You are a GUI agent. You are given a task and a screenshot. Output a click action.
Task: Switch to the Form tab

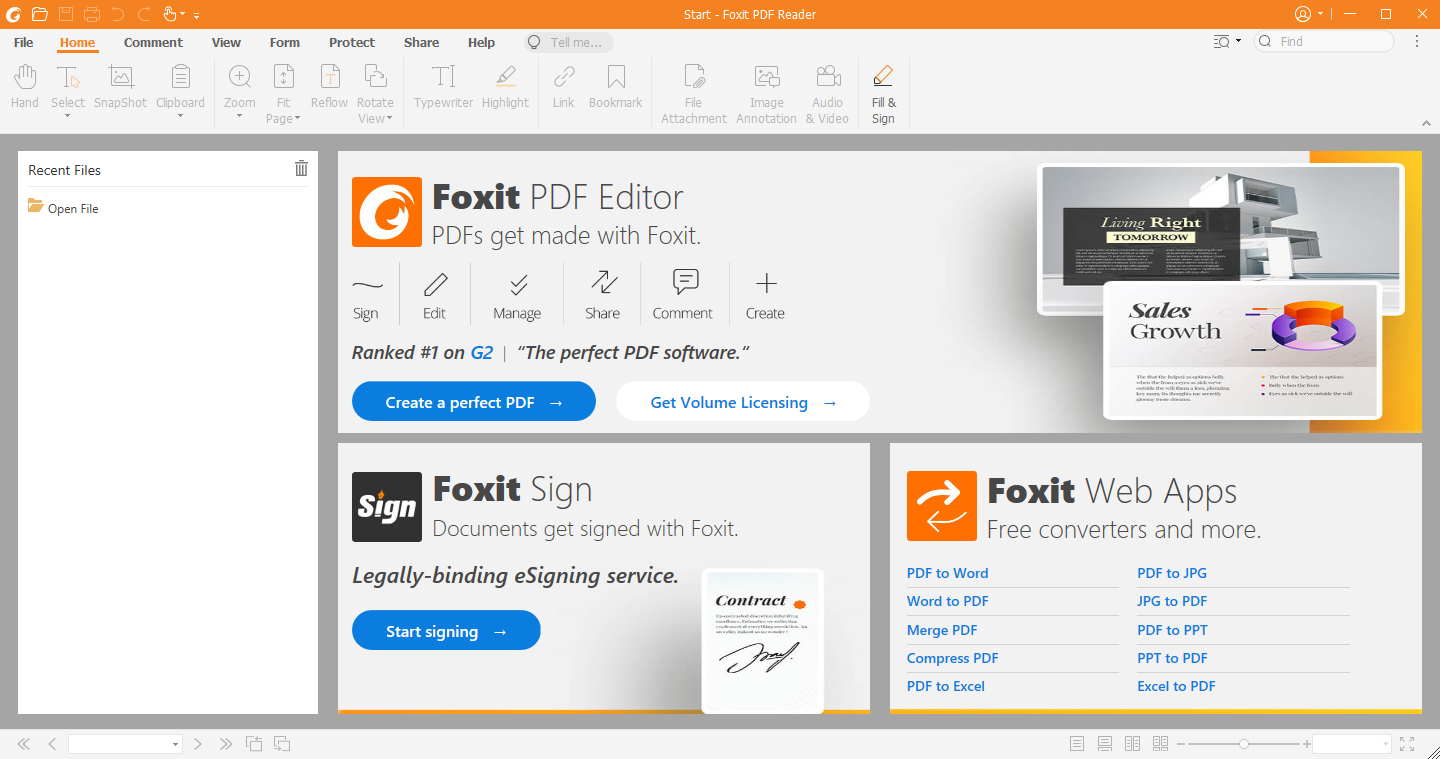285,42
